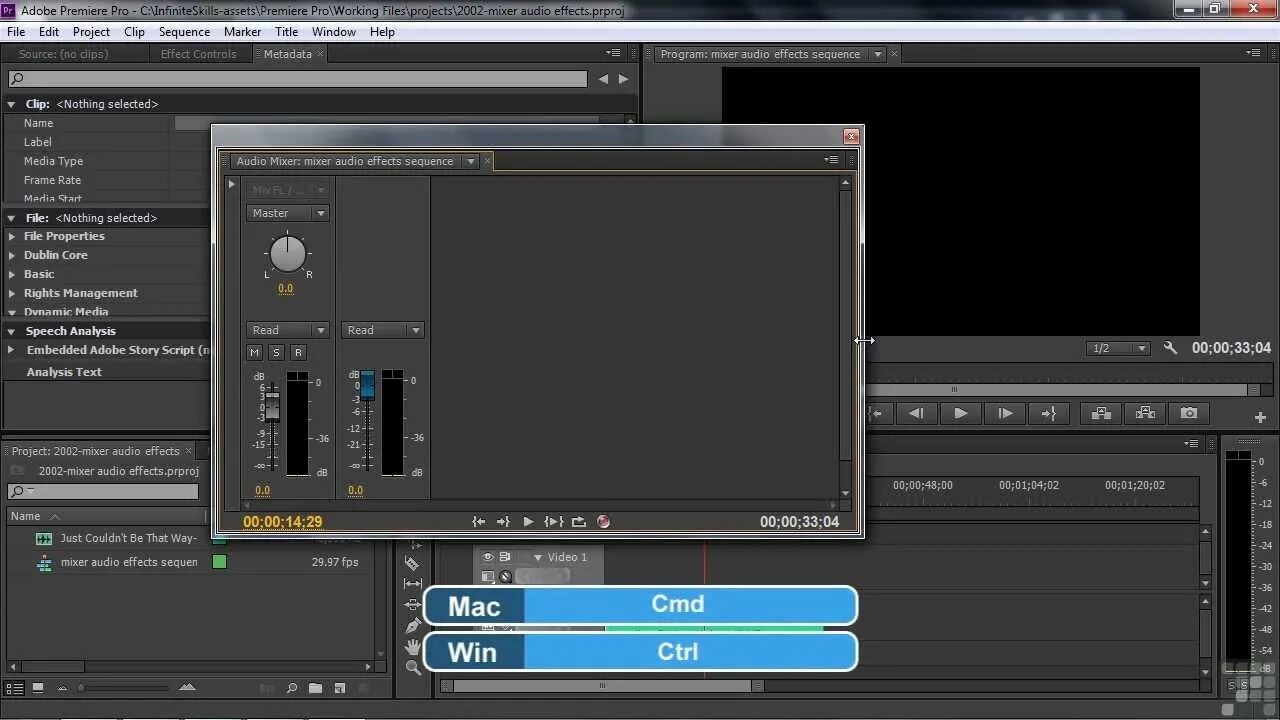Click the Metadata panel search field
Image resolution: width=1280 pixels, height=720 pixels.
pos(298,78)
